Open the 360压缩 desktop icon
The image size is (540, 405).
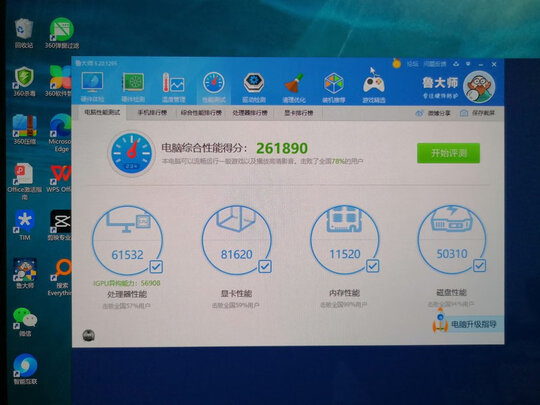pyautogui.click(x=24, y=126)
